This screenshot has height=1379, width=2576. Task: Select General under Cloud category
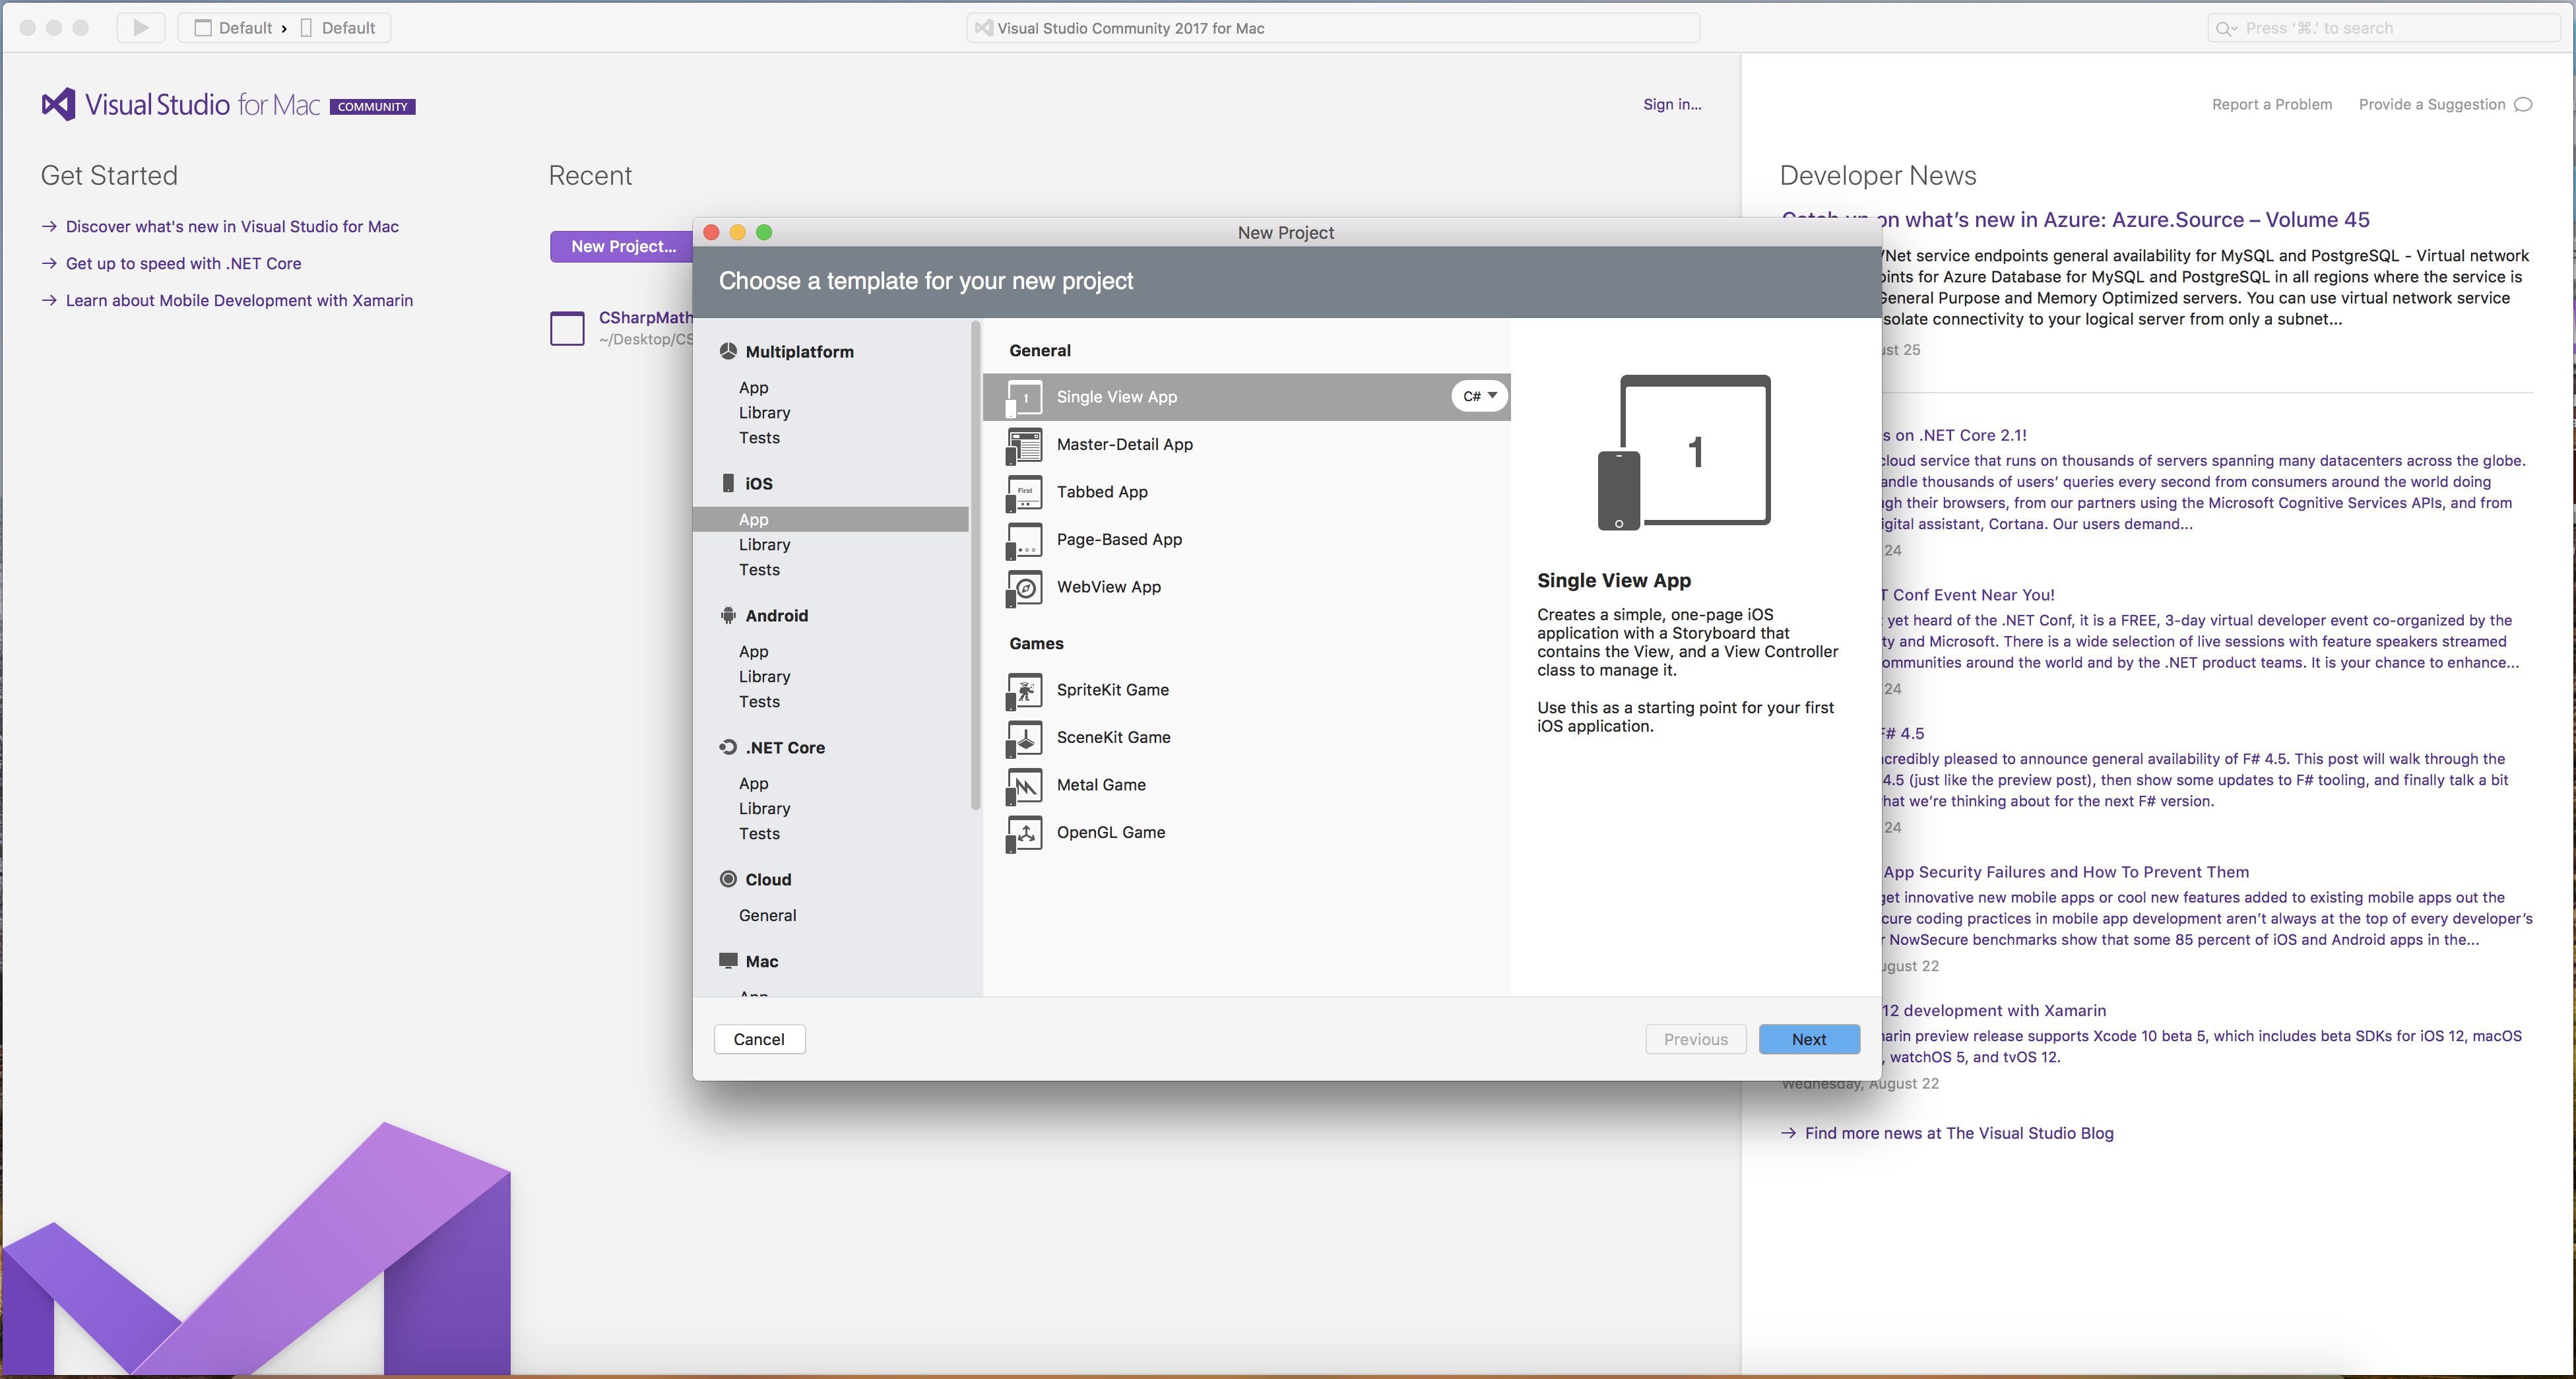(767, 915)
